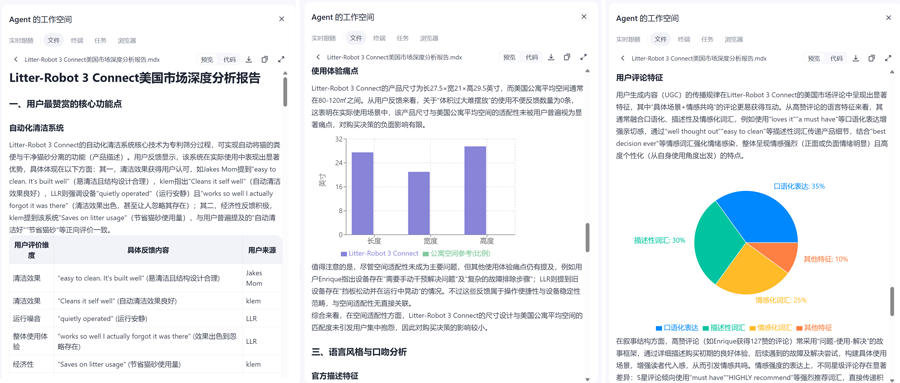Screen dimensions: 900x383
Task: Select the 用户来源 table header
Action: pyautogui.click(x=262, y=250)
